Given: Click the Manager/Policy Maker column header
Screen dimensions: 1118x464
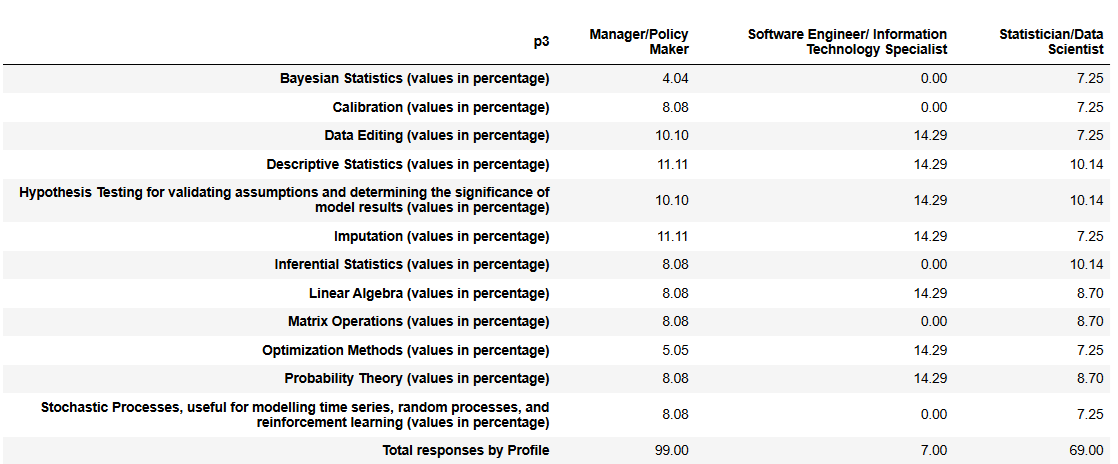Looking at the screenshot, I should point(639,42).
